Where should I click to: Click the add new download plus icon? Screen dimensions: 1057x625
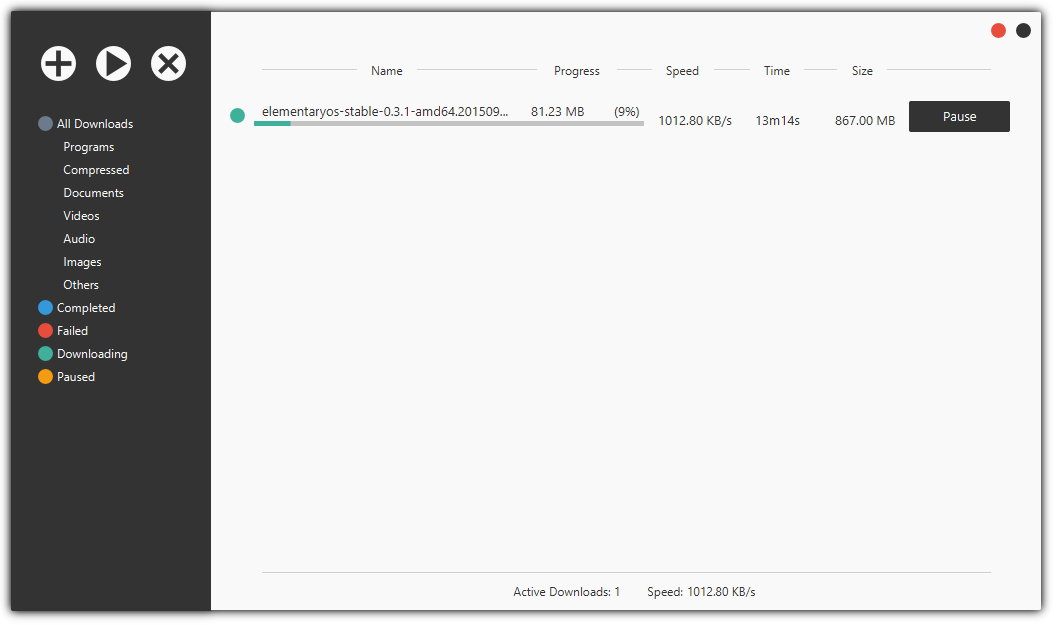(58, 64)
